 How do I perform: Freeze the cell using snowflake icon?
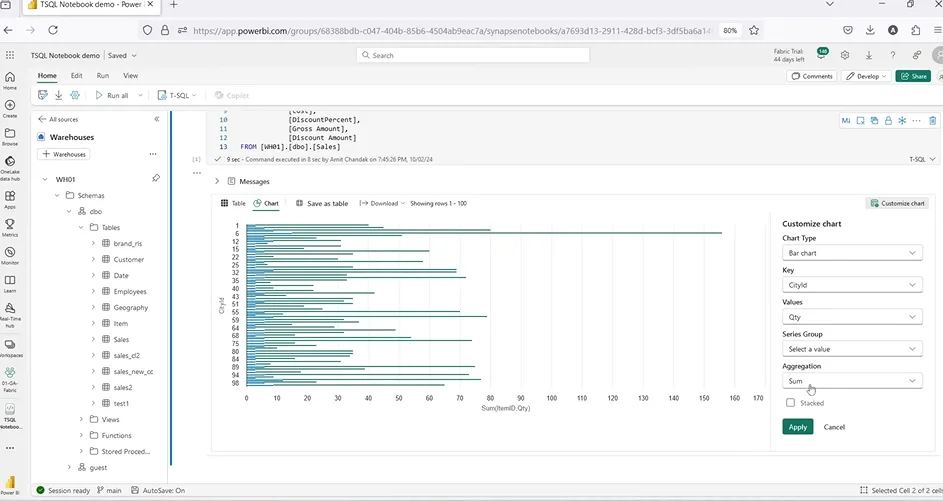point(902,120)
